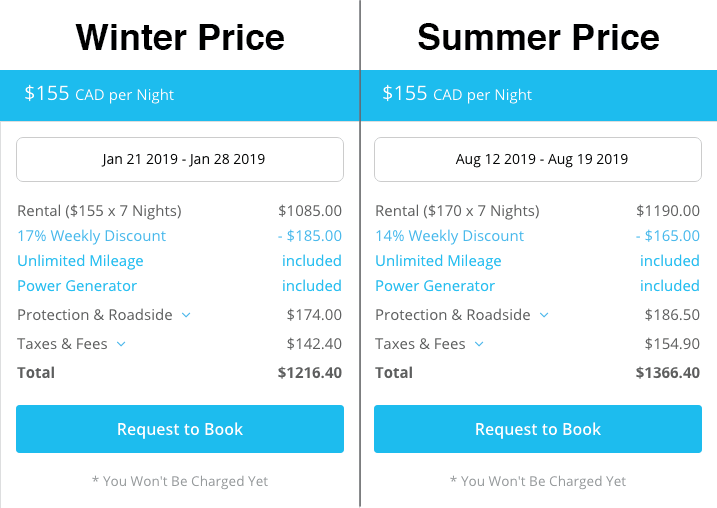Click the - $185.00 discount amount
Screen dimensions: 717x508
310,236
